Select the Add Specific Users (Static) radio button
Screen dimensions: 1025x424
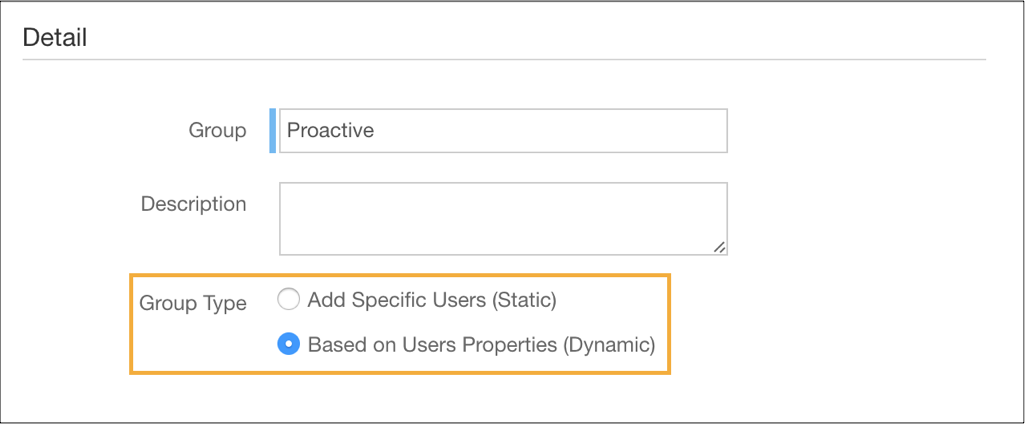(x=288, y=300)
